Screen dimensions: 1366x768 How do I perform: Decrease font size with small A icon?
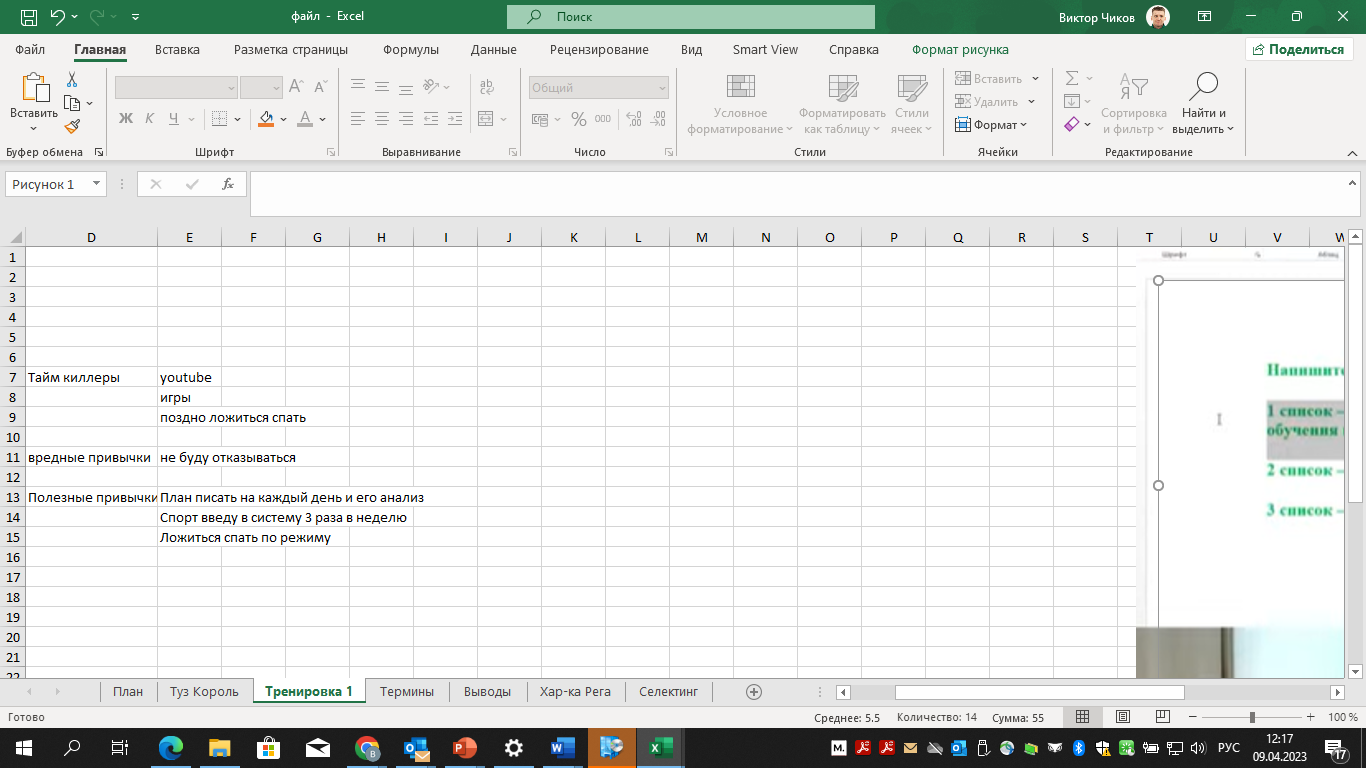320,87
